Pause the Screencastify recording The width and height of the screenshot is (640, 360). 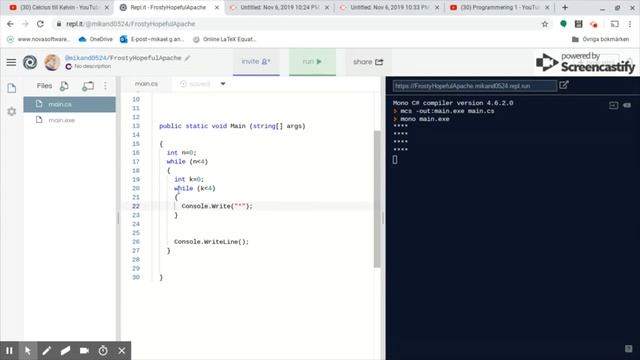(9, 351)
